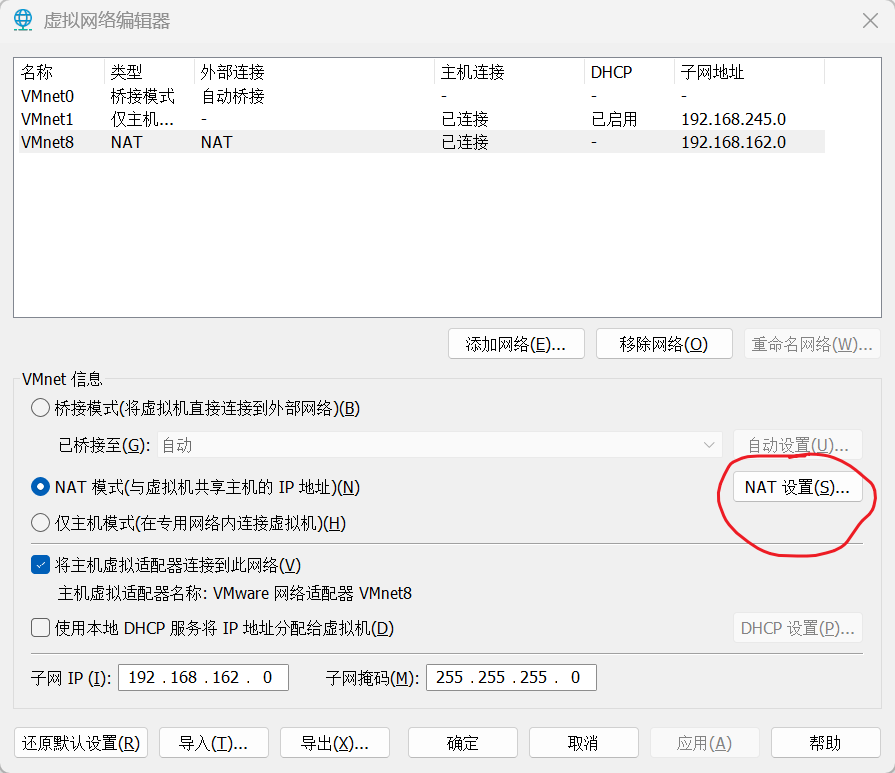This screenshot has height=773, width=895.
Task: Click 主机虚拟适配器名称 VMnet8 label
Action: coord(235,593)
